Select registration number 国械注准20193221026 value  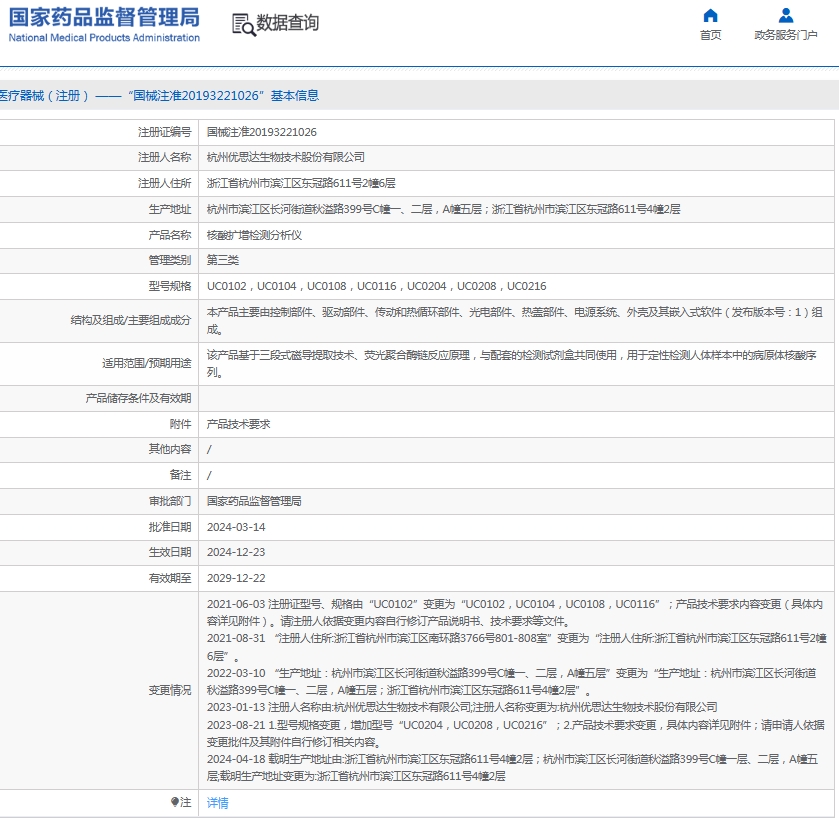point(262,132)
